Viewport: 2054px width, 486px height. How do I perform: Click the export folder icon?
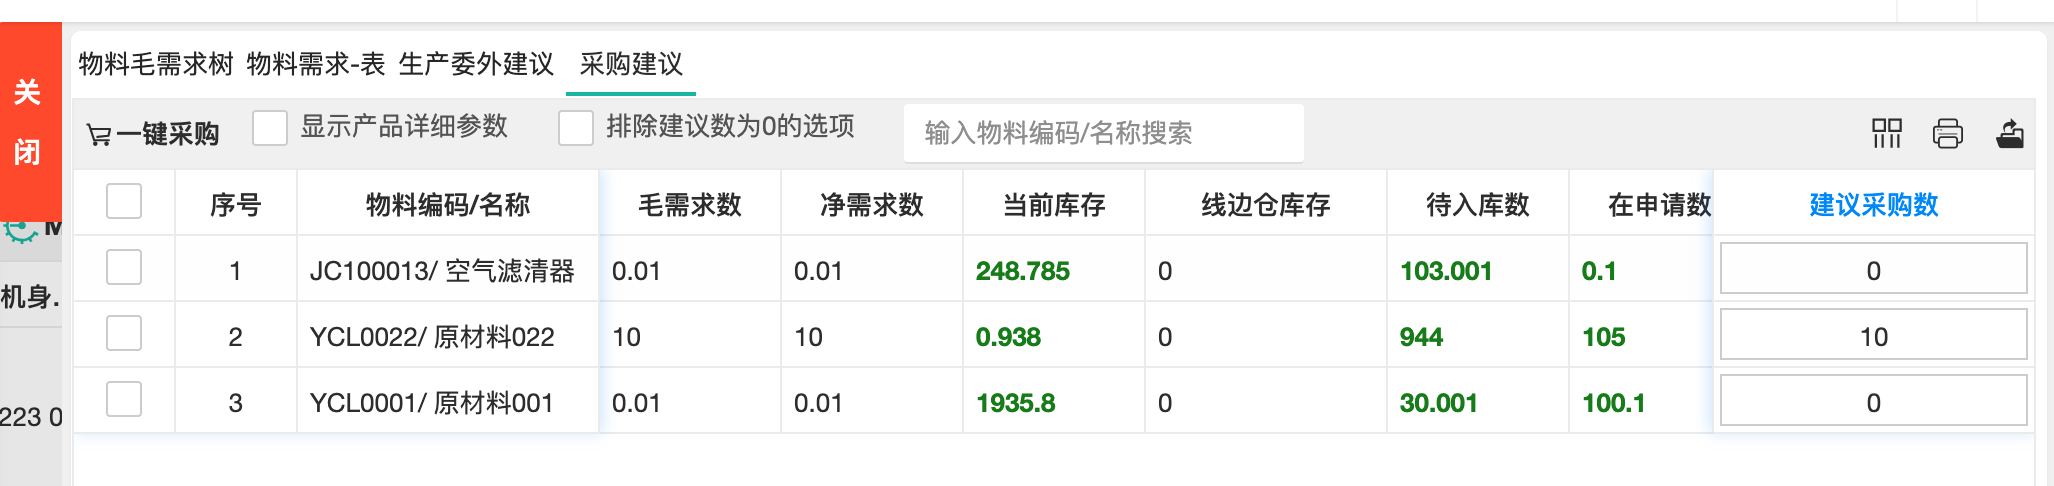(2010, 133)
